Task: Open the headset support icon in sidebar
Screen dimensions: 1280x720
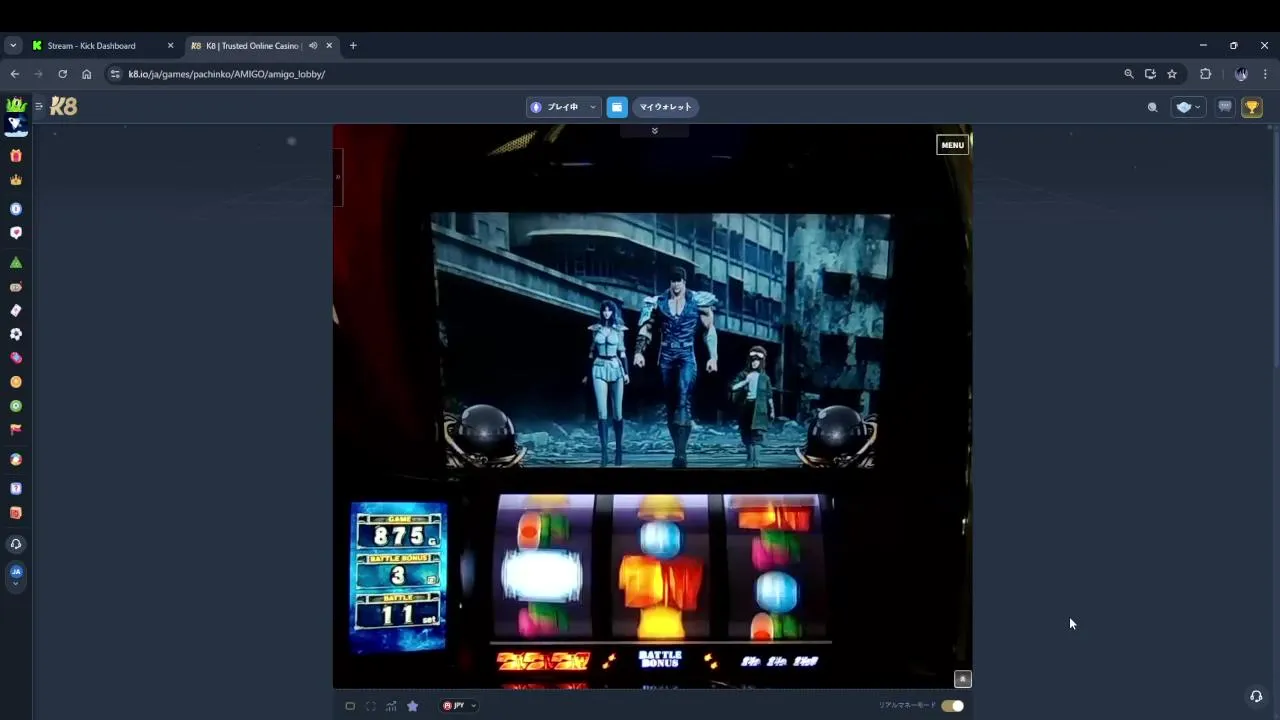Action: (x=15, y=544)
